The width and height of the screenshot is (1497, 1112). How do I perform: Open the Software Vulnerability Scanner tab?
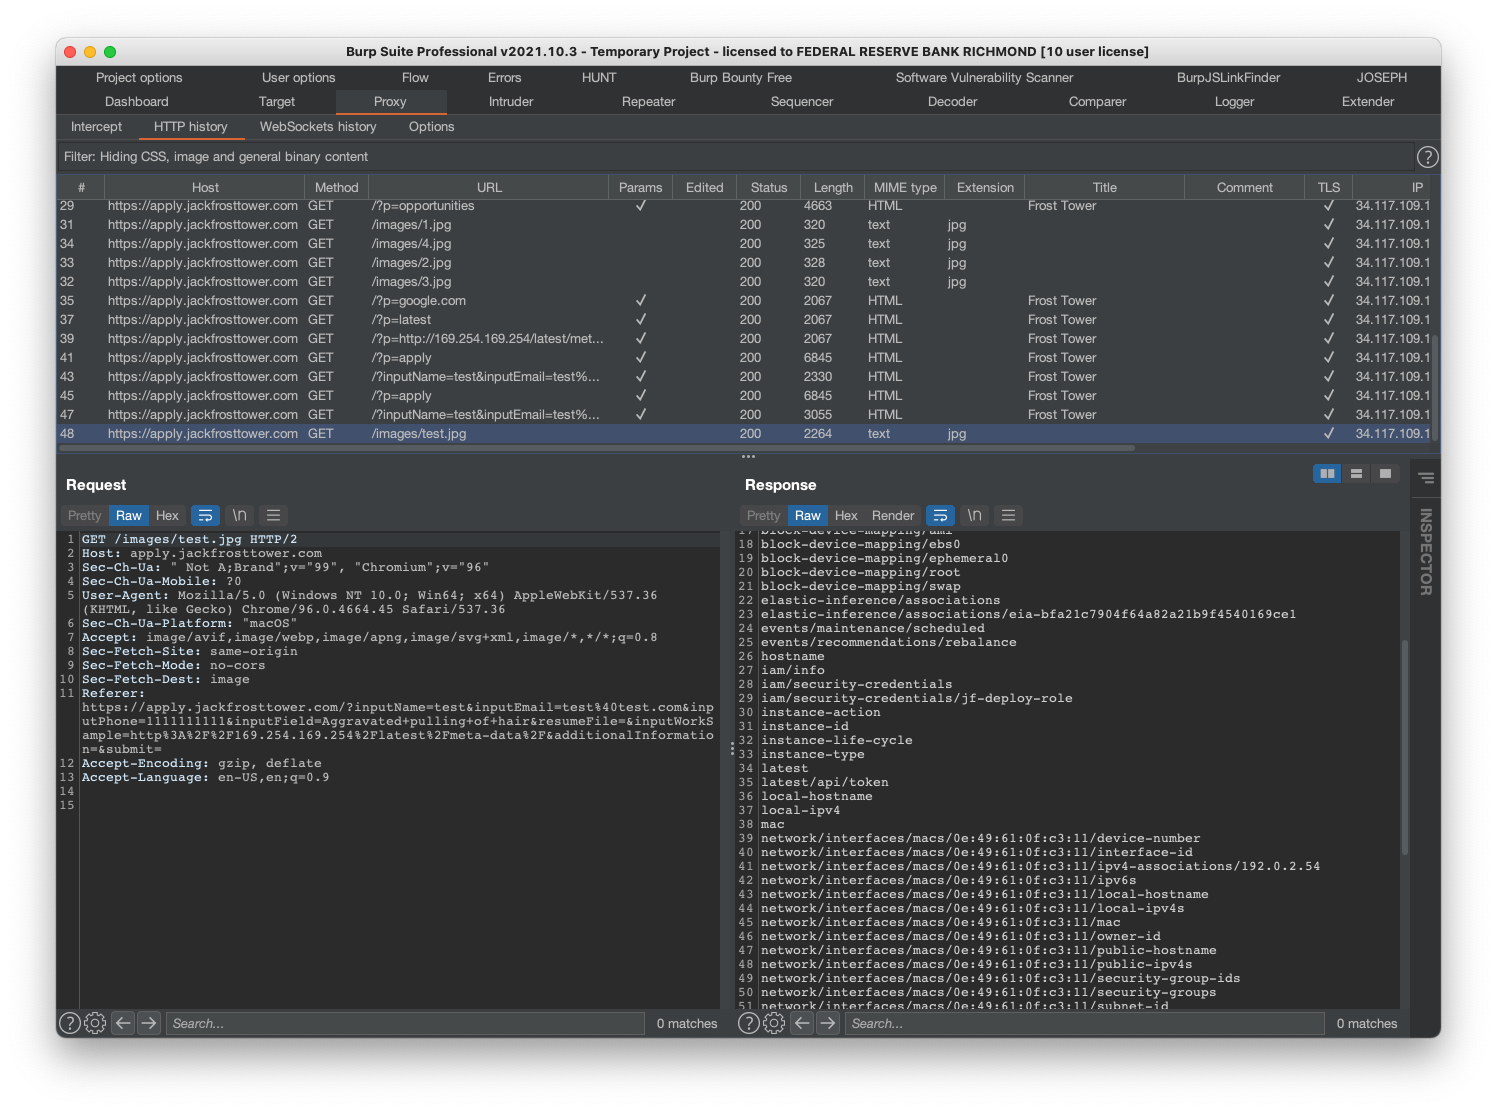click(x=984, y=78)
